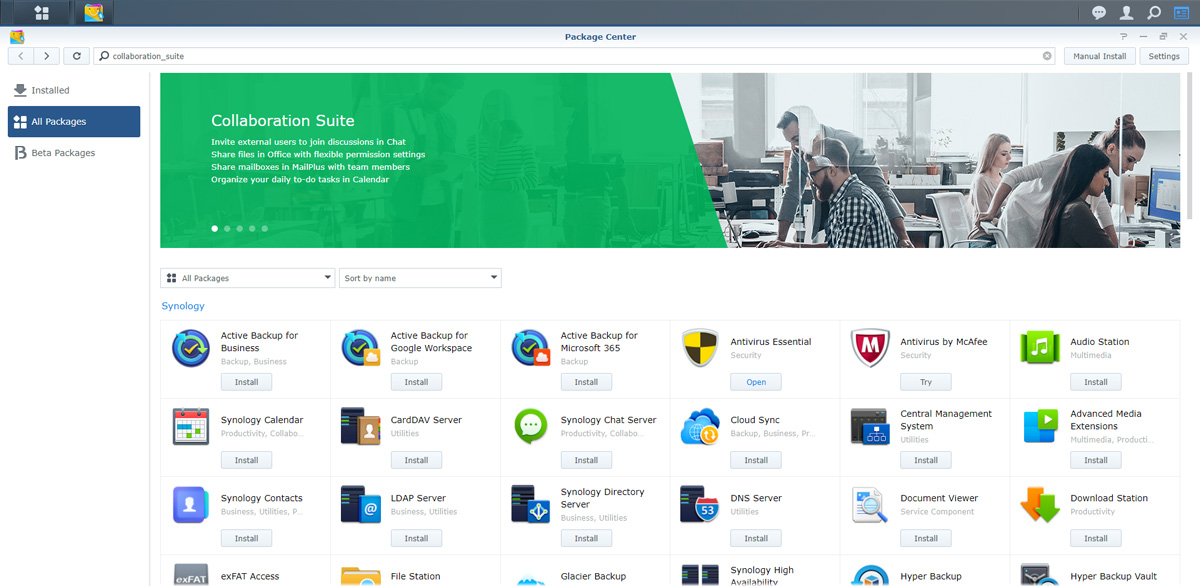The height and width of the screenshot is (586, 1200).
Task: Open the user account options icon
Action: [1127, 13]
